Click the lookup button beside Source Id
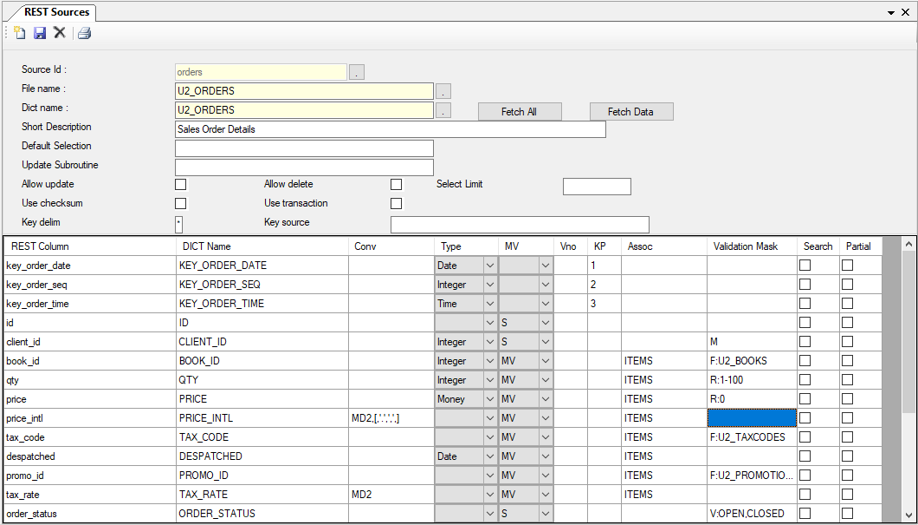 [357, 72]
